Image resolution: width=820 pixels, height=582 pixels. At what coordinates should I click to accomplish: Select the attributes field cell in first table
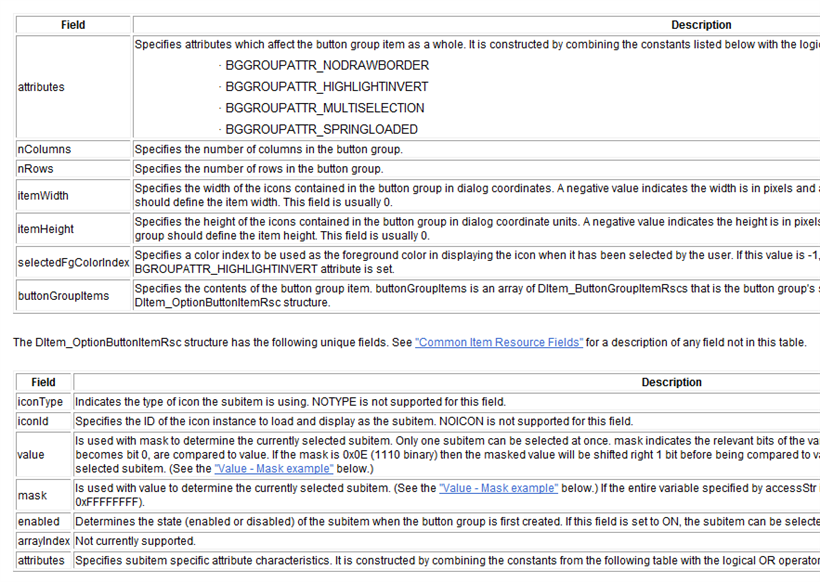click(73, 87)
